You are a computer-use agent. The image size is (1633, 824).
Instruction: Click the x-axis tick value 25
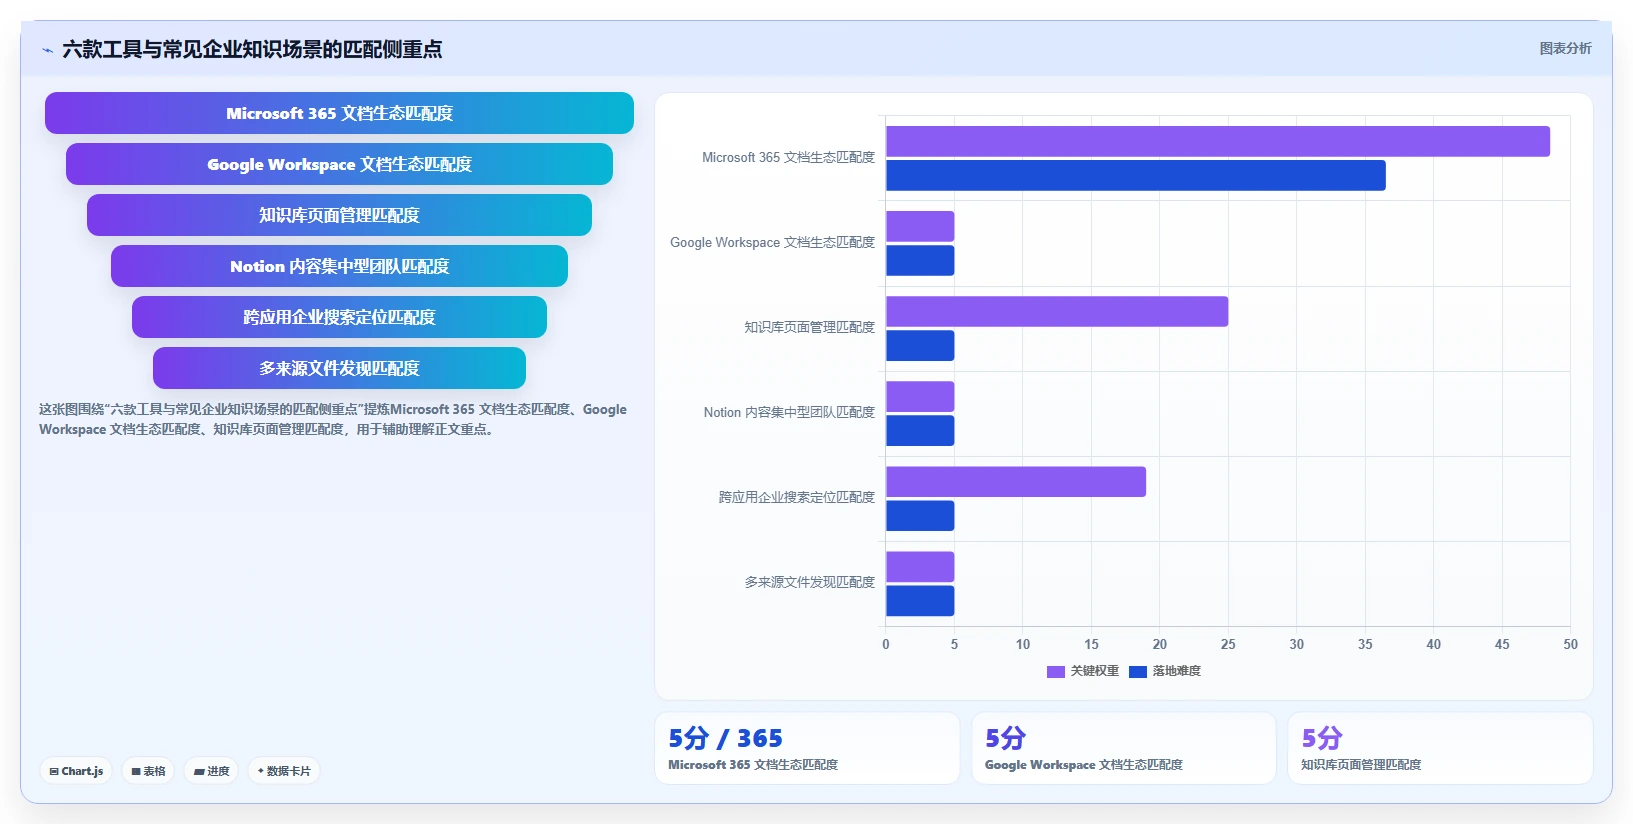coord(1228,644)
